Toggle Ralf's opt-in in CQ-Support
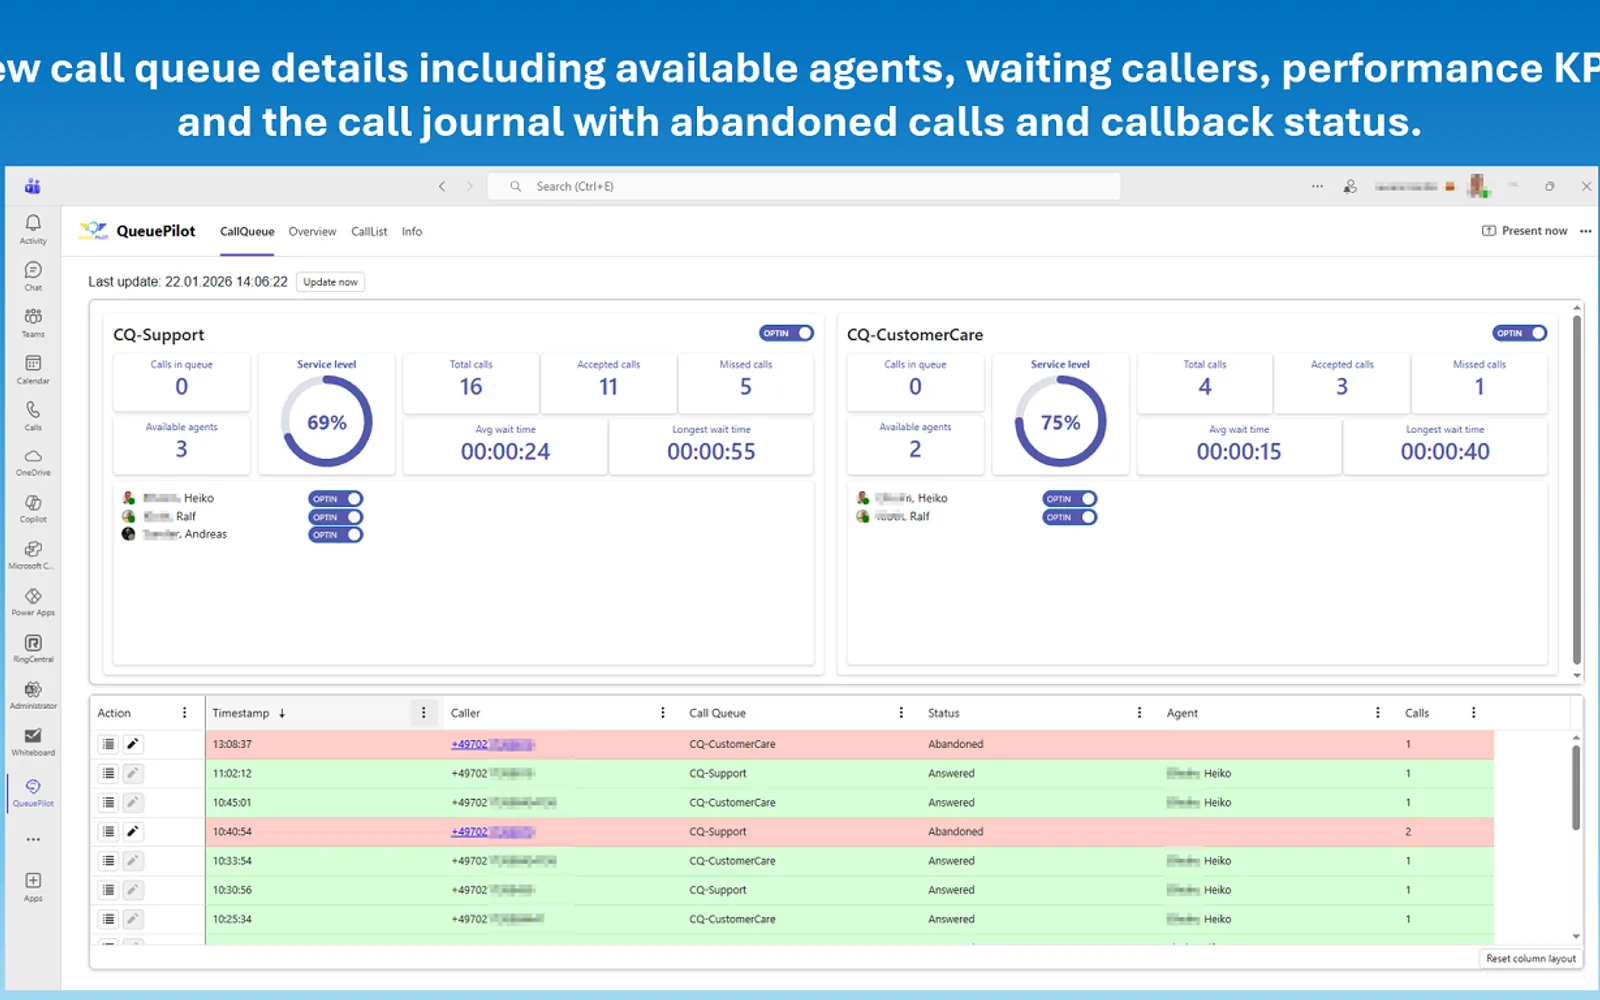Viewport: 1600px width, 1000px height. pos(336,517)
